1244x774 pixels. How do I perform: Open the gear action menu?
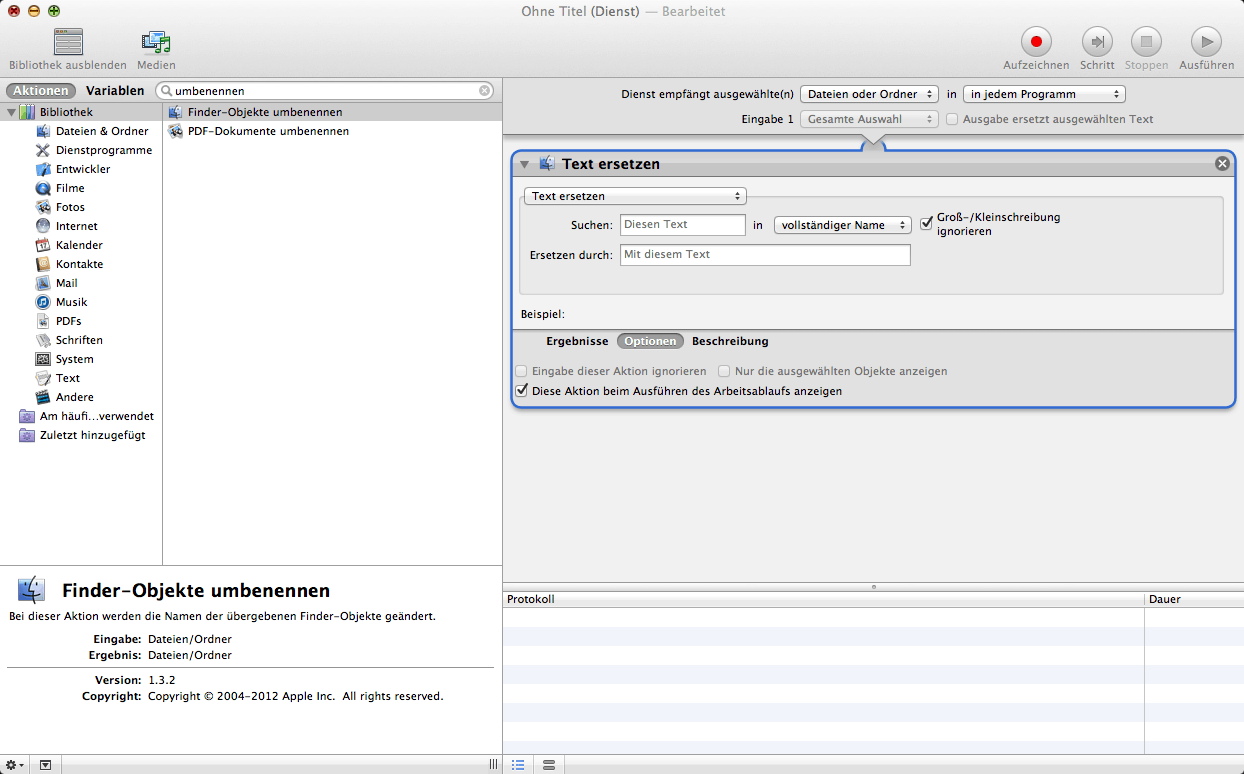[14, 765]
